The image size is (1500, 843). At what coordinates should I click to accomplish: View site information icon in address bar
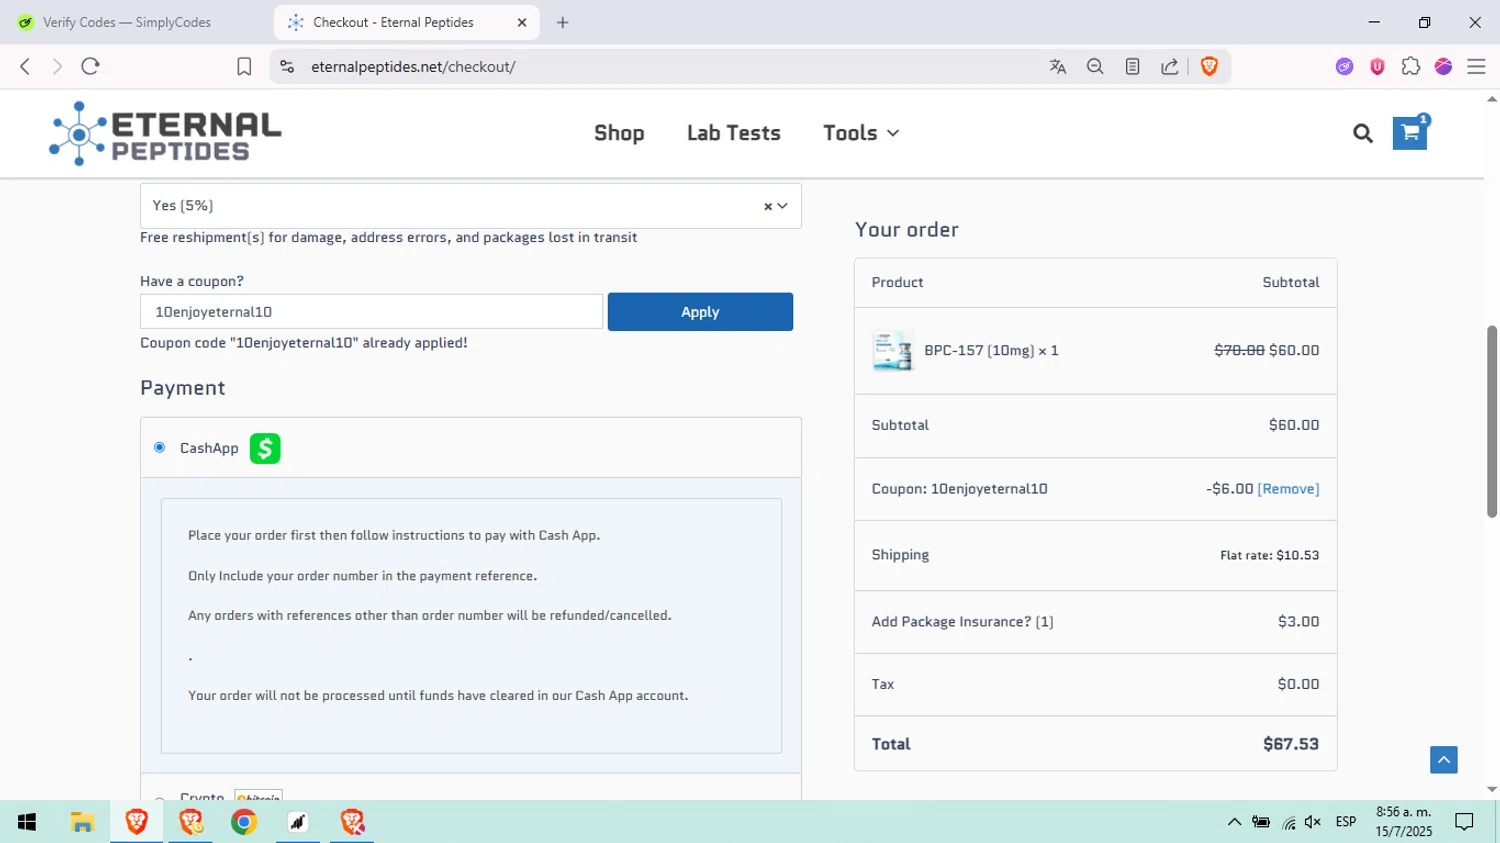287,67
